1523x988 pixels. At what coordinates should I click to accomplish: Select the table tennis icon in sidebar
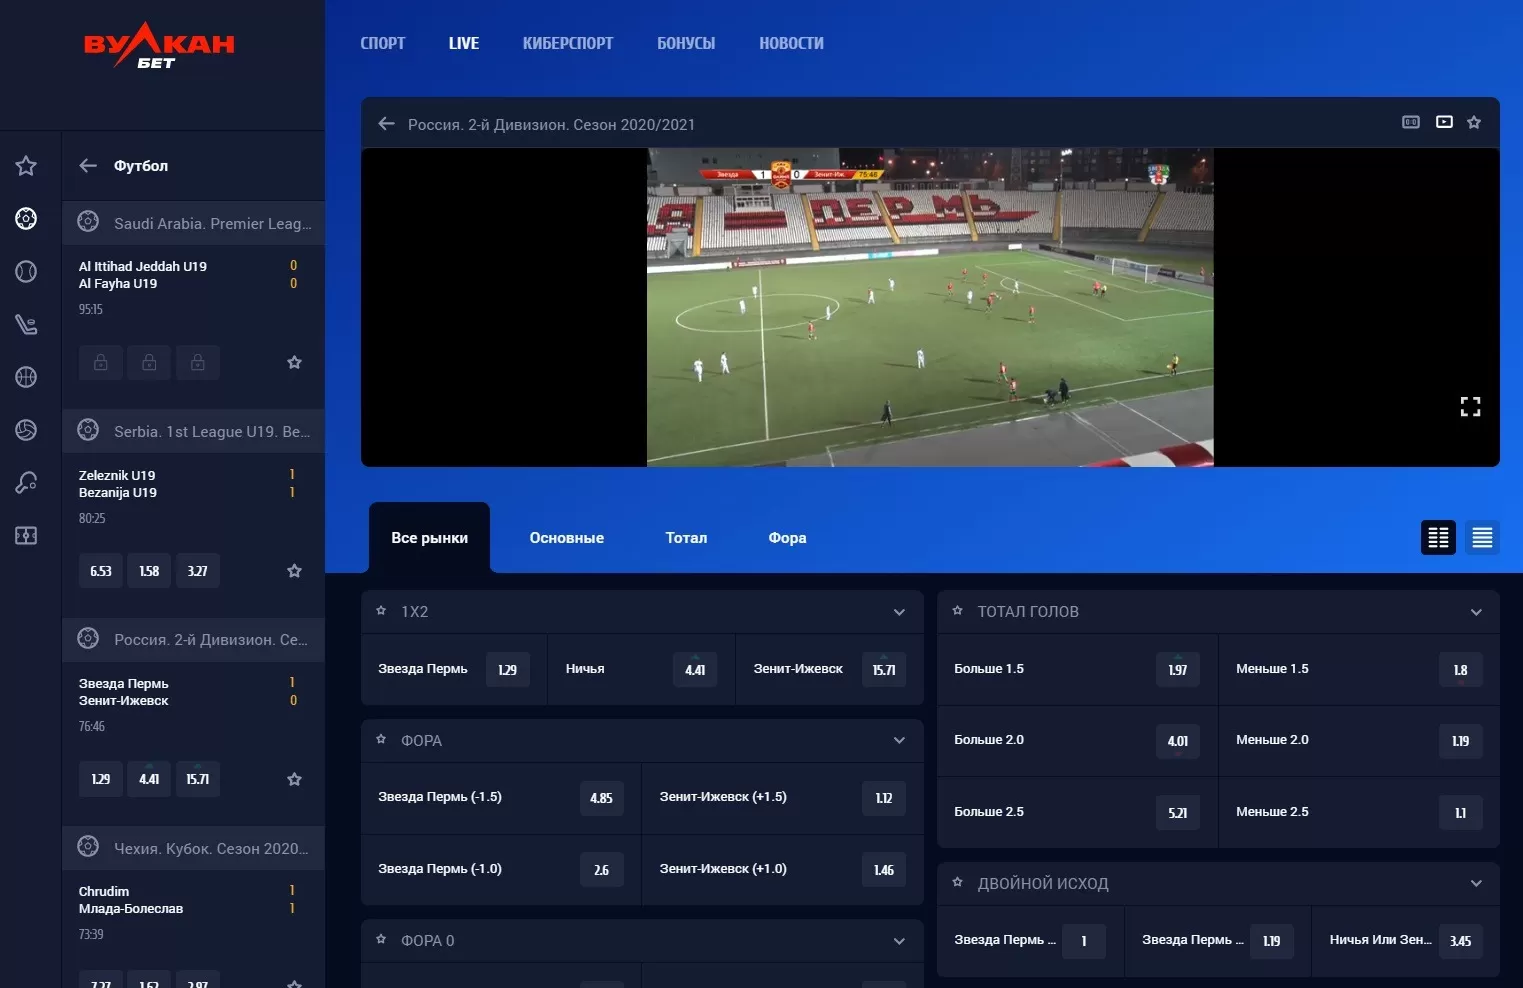tap(26, 483)
